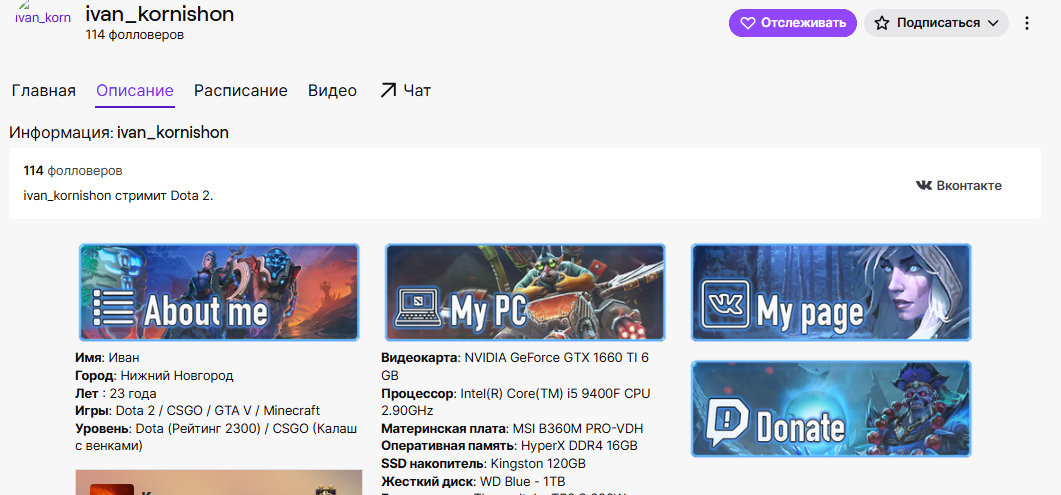Click the list icon on About me banner
The width and height of the screenshot is (1061, 495).
[114, 308]
